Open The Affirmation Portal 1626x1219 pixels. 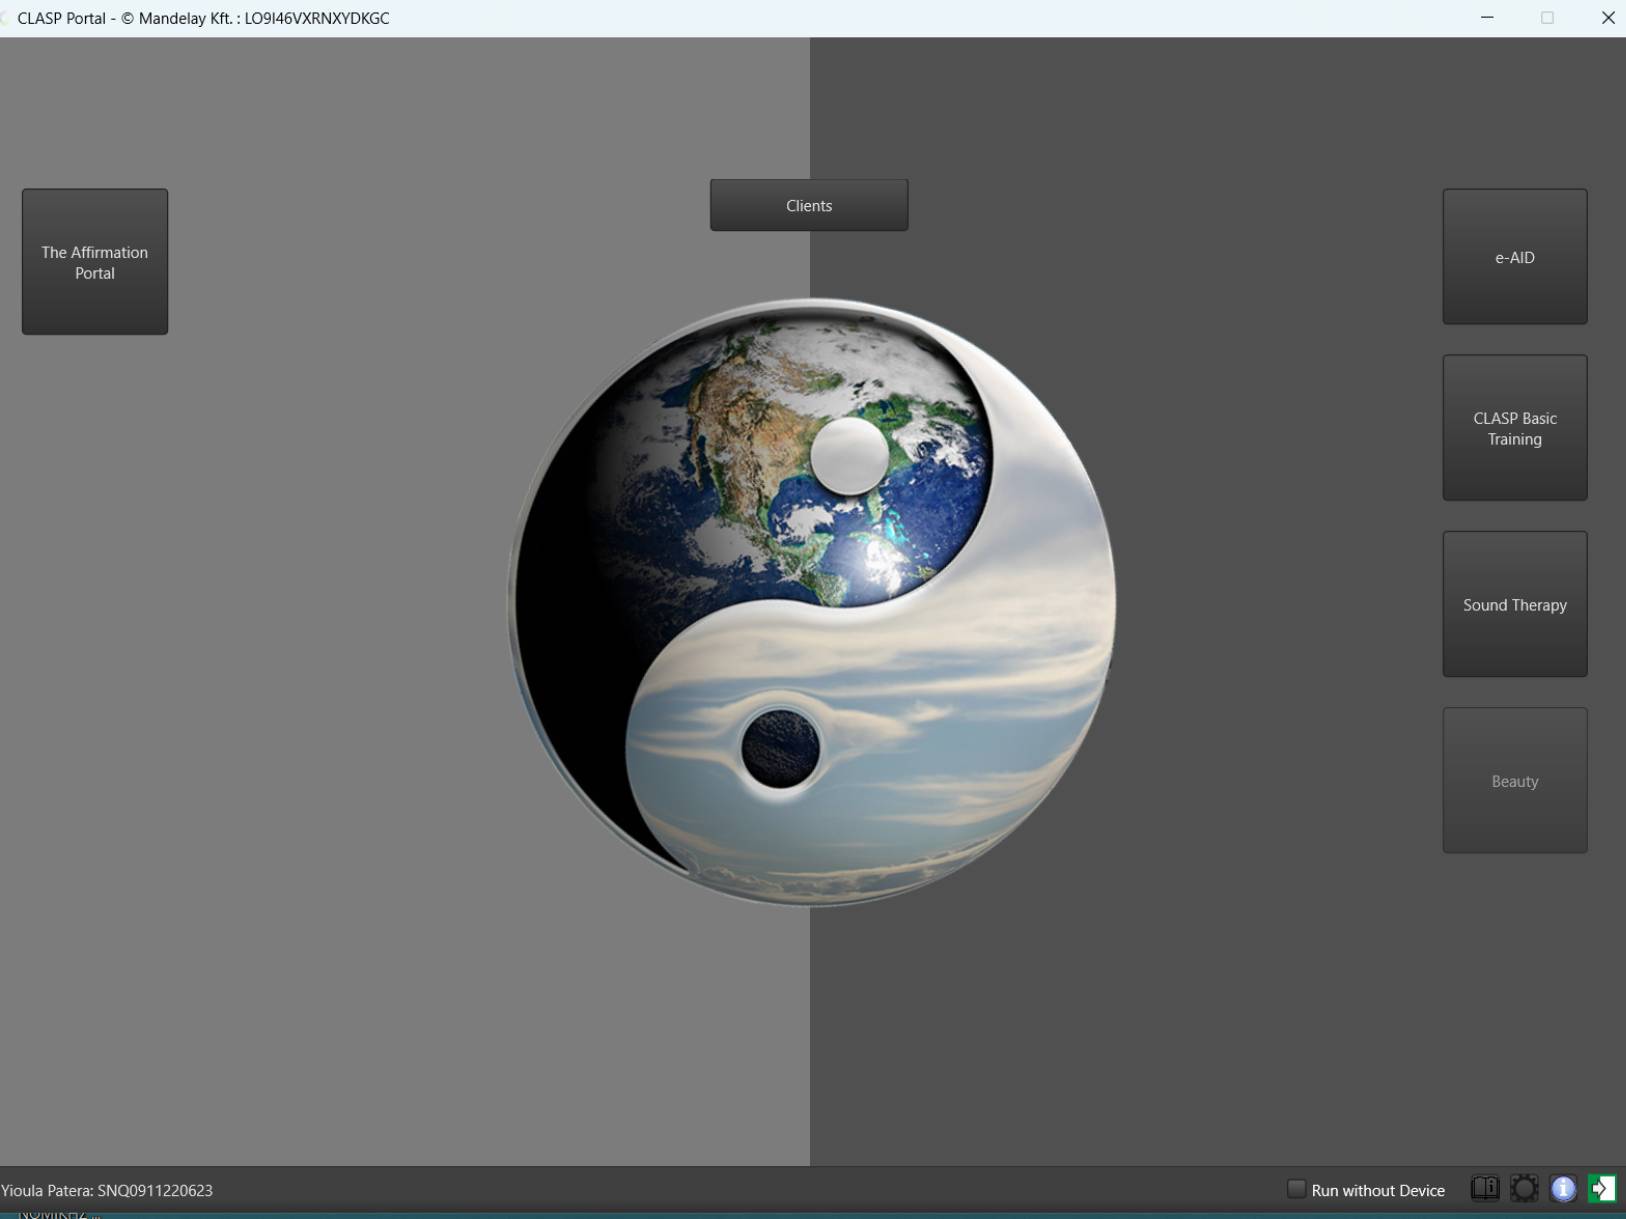coord(95,262)
